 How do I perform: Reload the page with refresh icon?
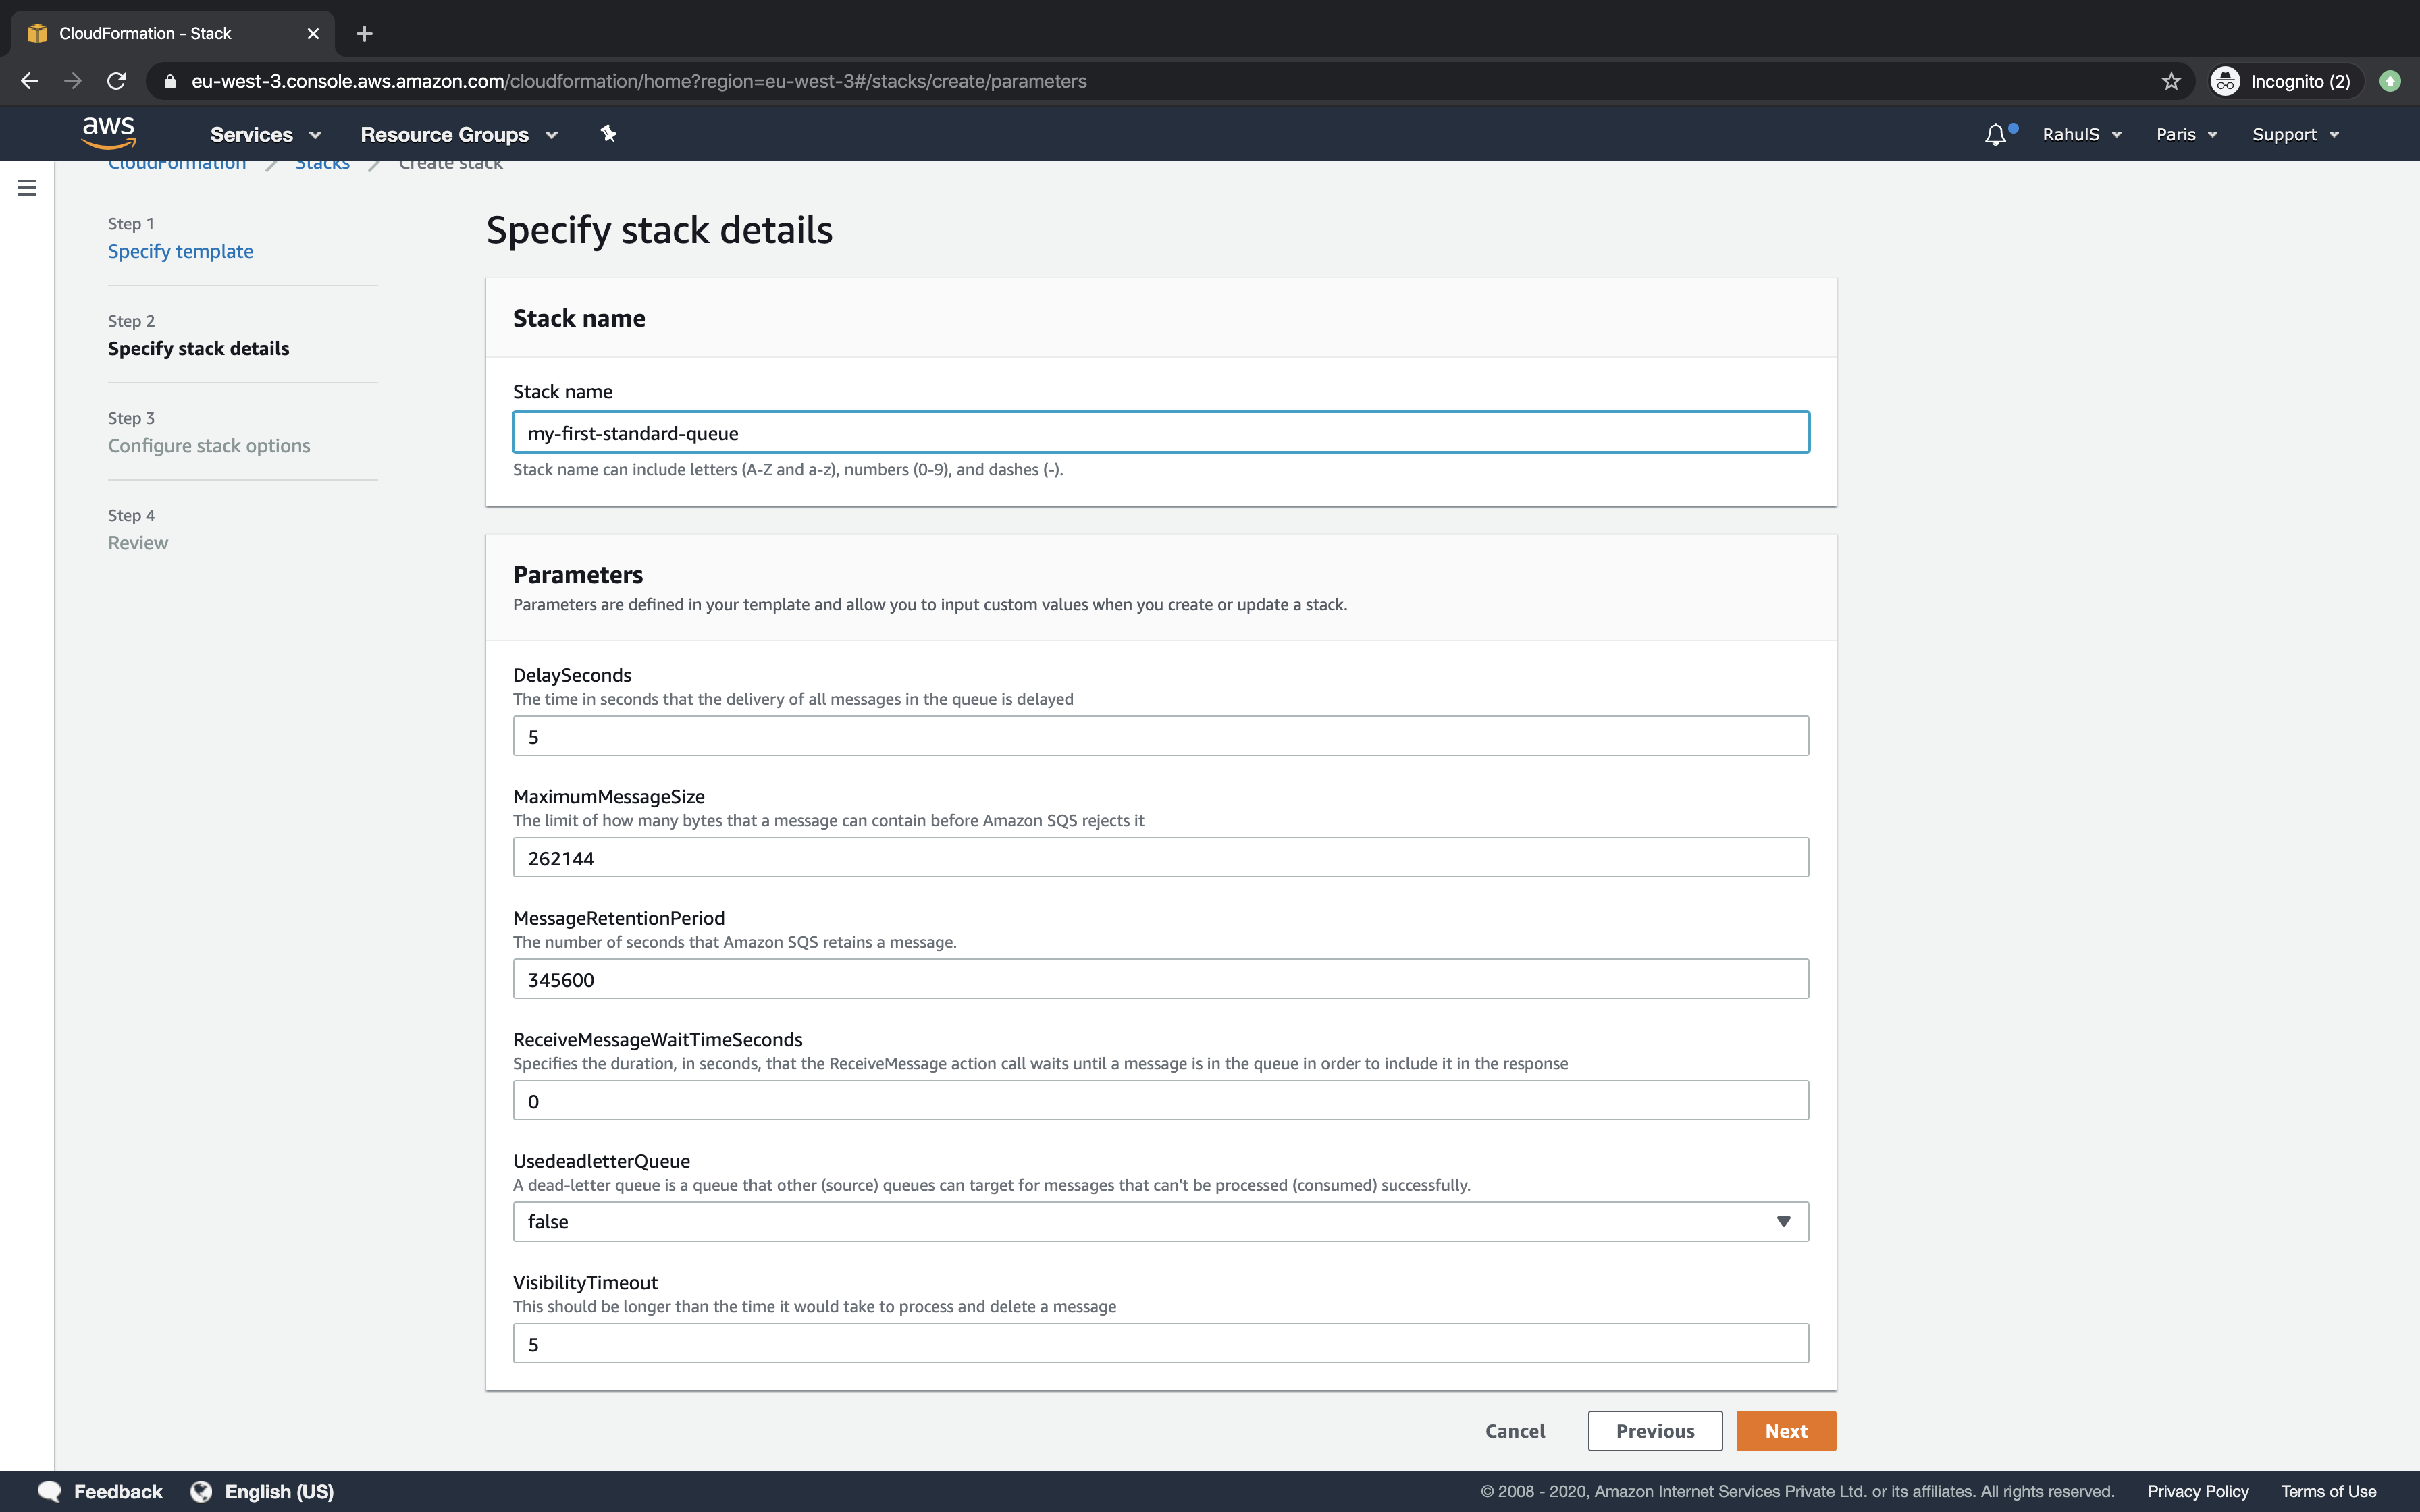pyautogui.click(x=117, y=81)
